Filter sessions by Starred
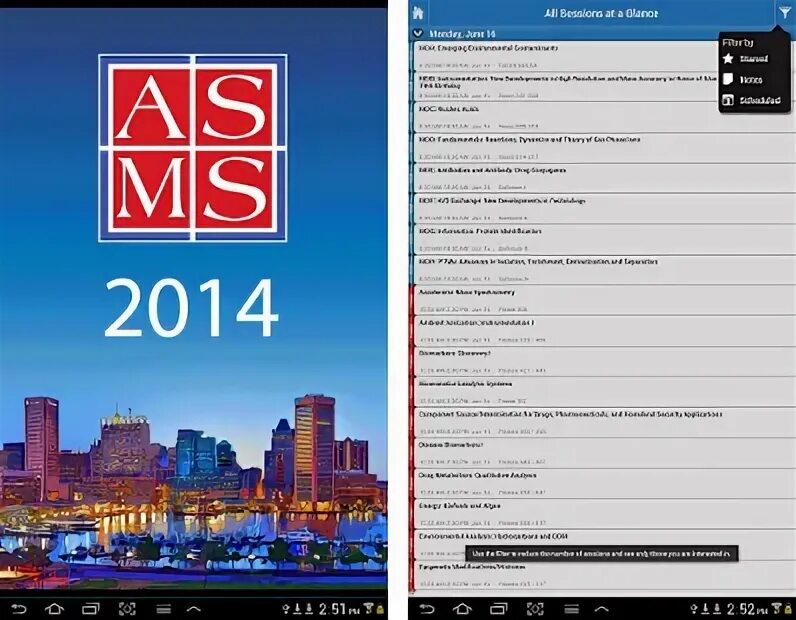The width and height of the screenshot is (796, 620). point(745,58)
